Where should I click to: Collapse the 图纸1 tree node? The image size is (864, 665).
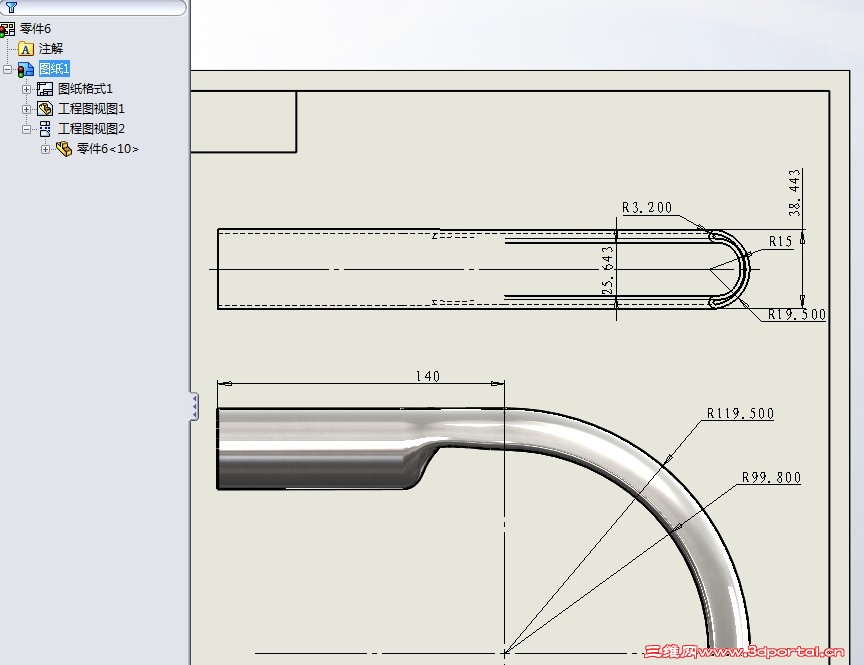[x=7, y=69]
